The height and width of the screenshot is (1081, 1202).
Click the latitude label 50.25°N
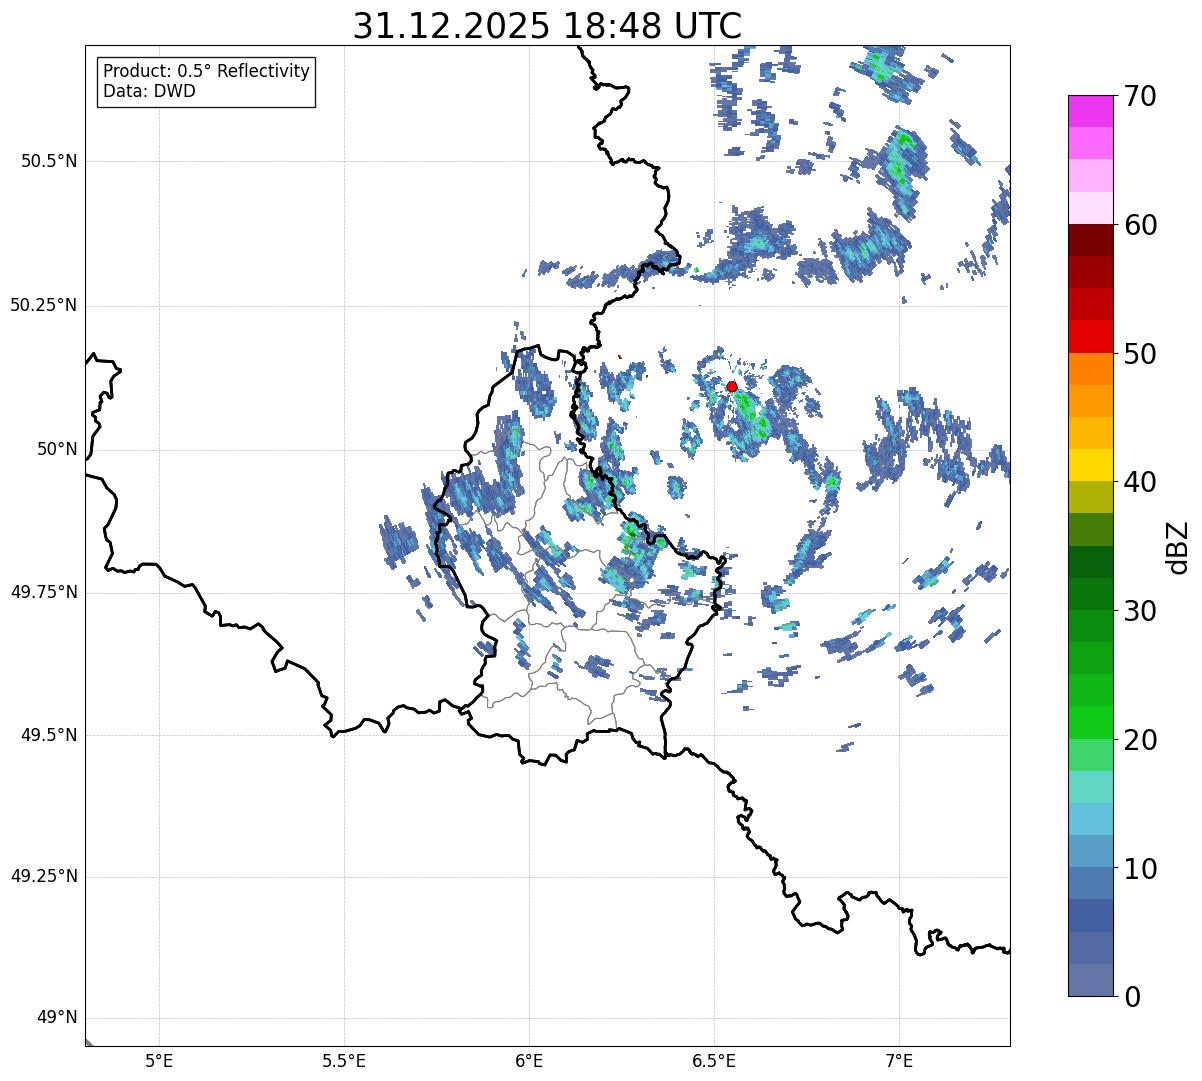click(x=43, y=306)
